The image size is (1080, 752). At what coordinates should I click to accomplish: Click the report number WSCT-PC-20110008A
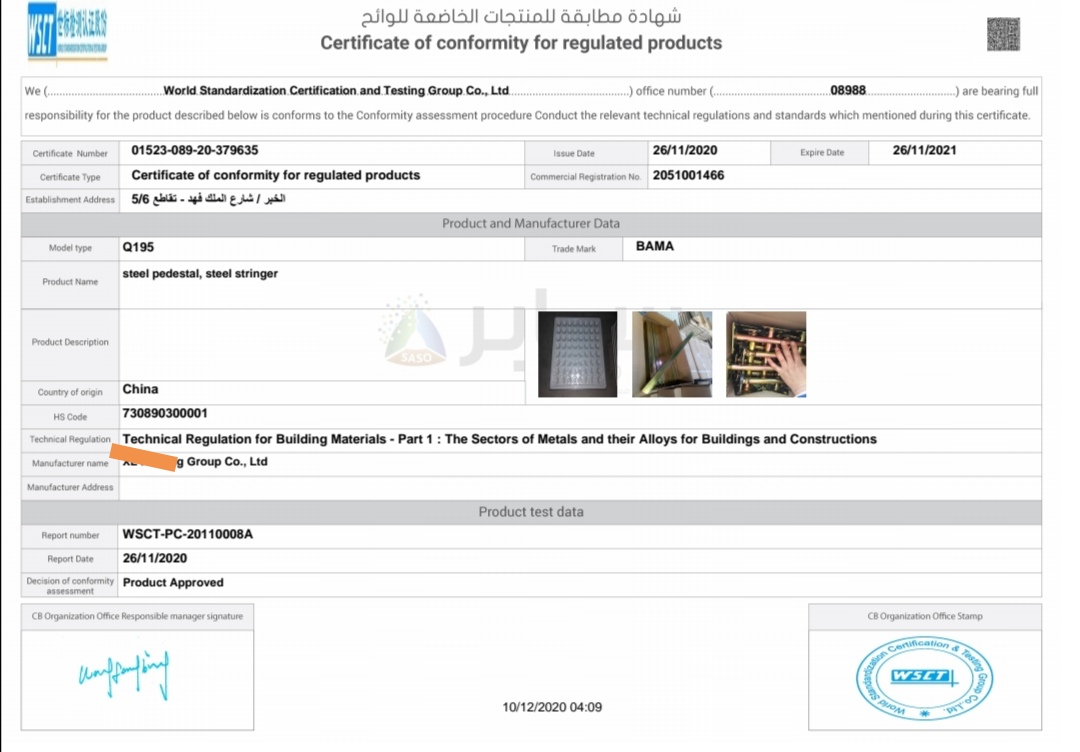(187, 534)
